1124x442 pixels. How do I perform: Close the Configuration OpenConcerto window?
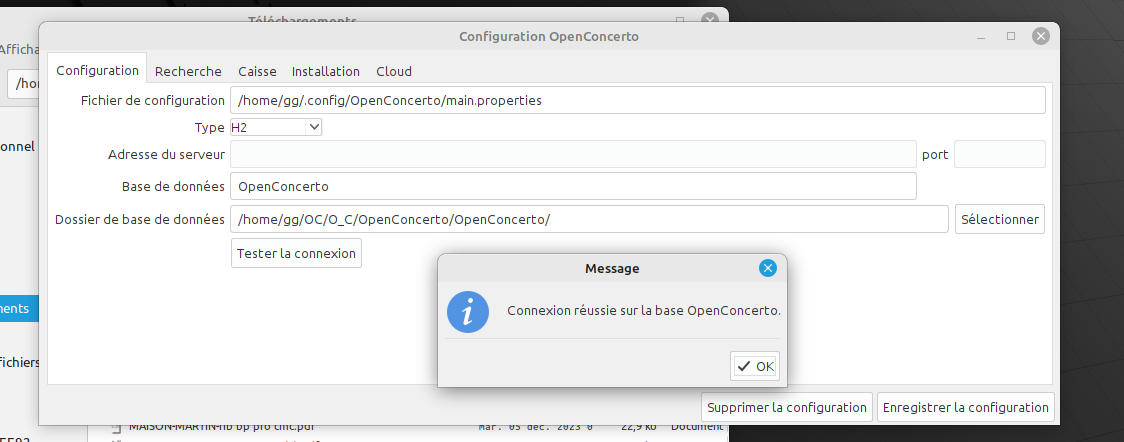point(1040,36)
